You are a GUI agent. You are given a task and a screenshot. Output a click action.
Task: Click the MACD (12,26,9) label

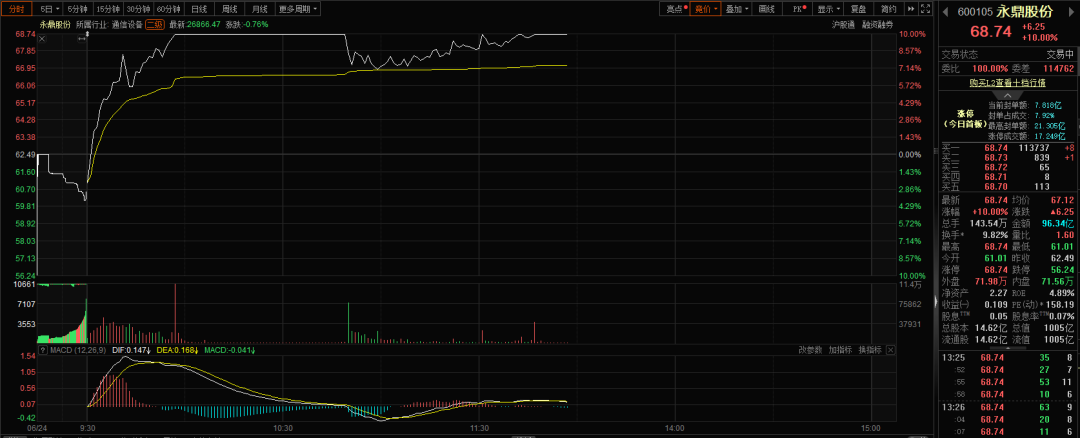(x=76, y=351)
